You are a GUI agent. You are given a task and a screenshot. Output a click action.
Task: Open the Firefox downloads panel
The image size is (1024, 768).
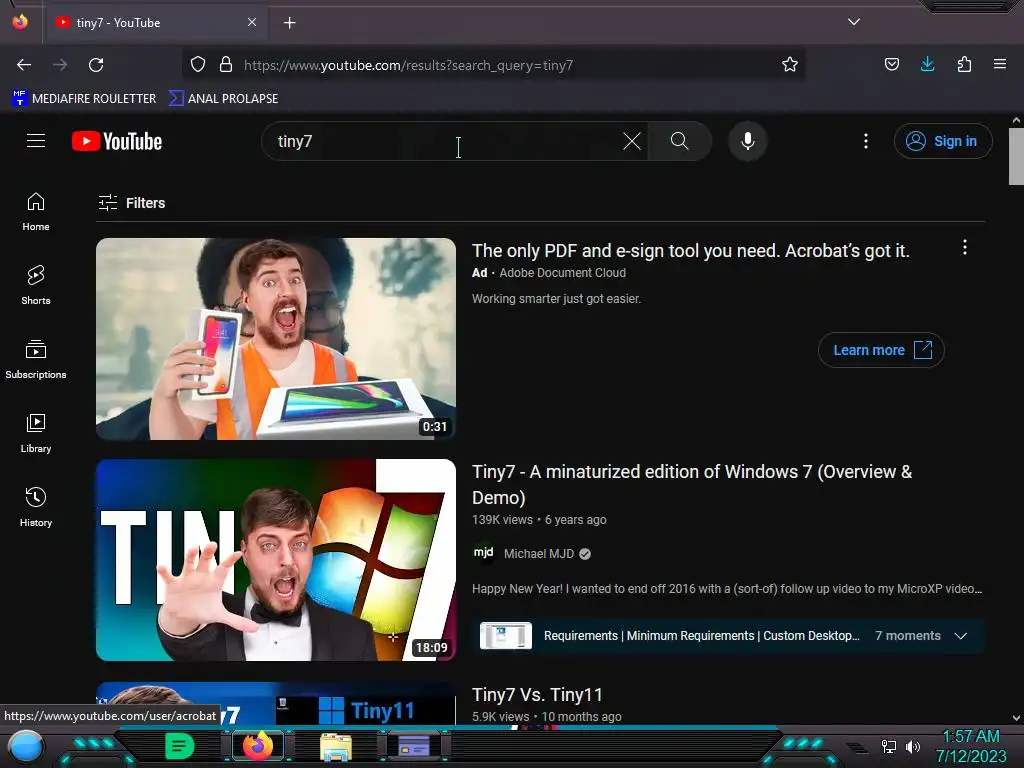927,65
